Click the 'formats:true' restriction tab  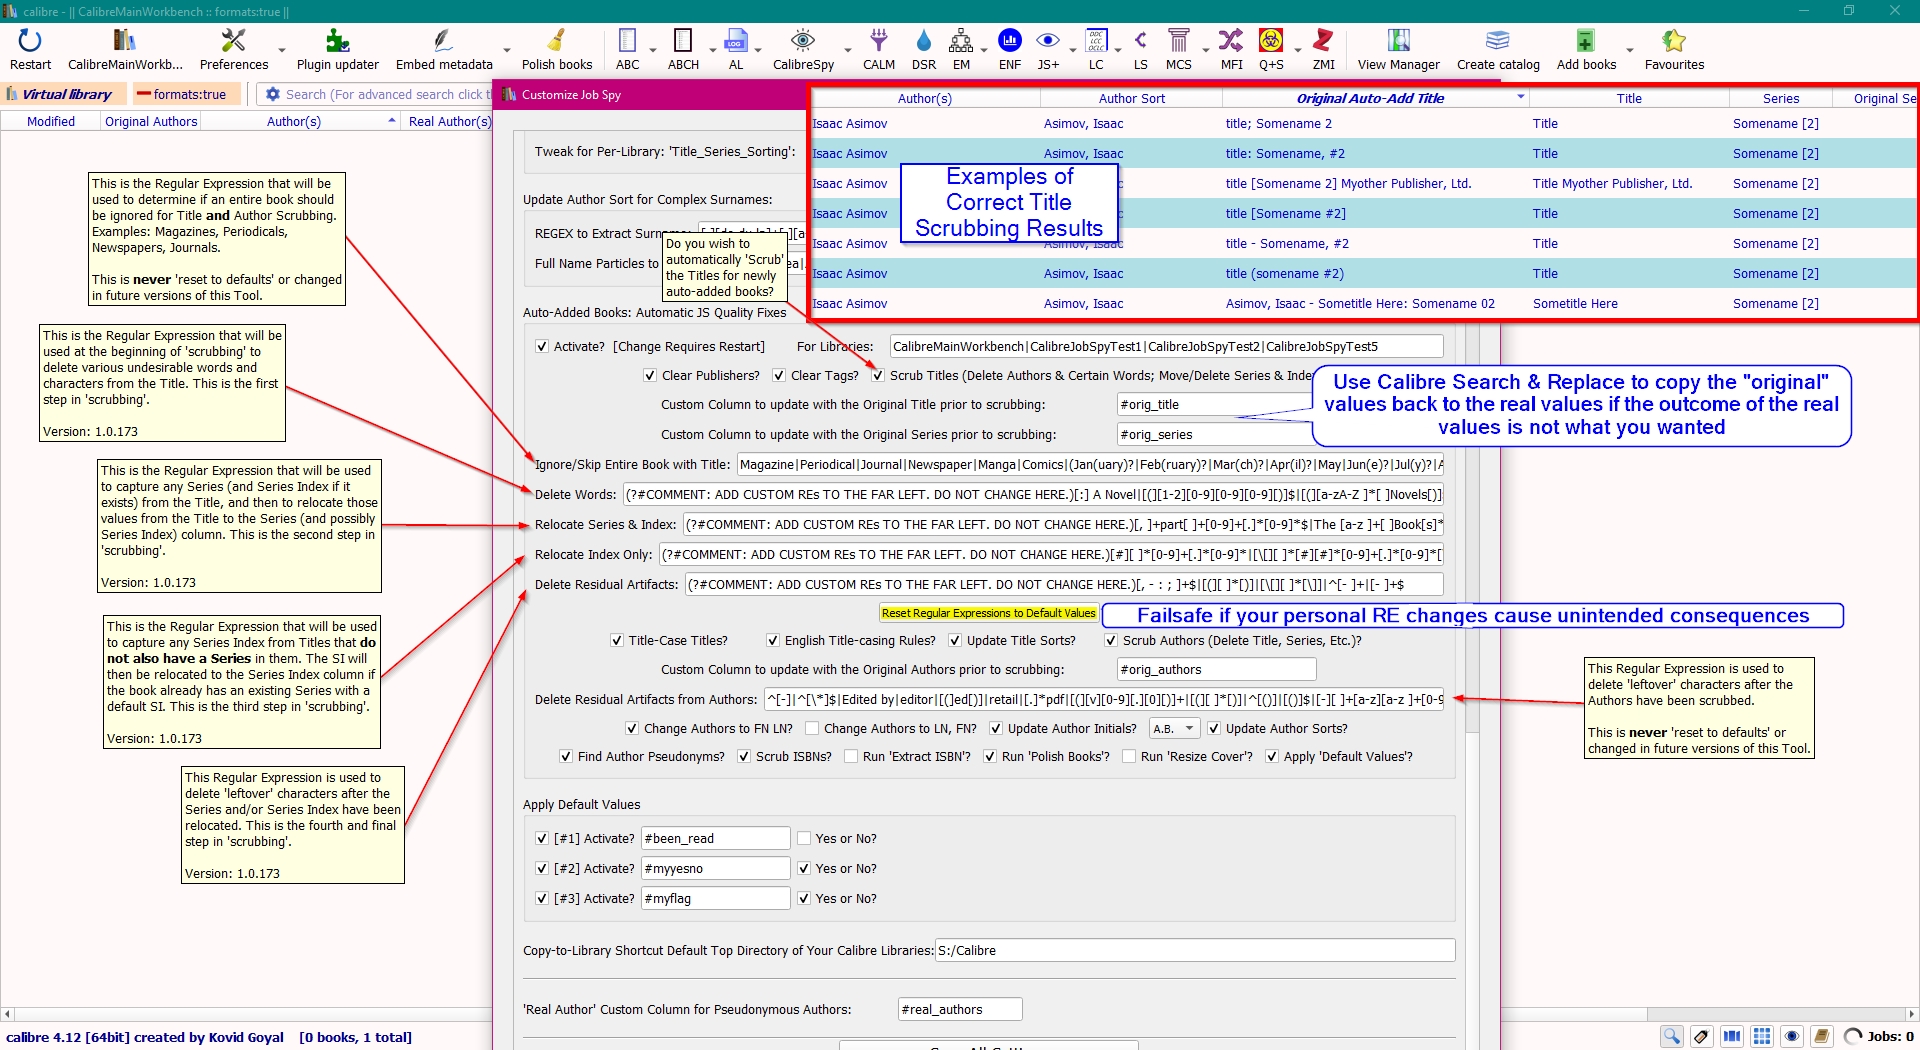point(188,95)
